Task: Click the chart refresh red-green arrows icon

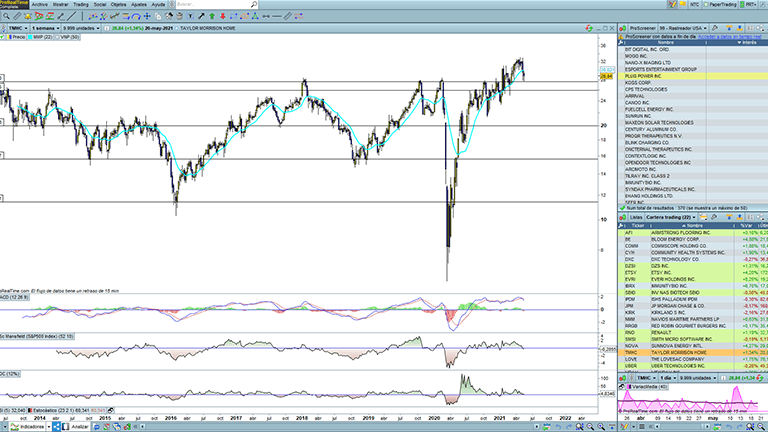Action: 589,28
